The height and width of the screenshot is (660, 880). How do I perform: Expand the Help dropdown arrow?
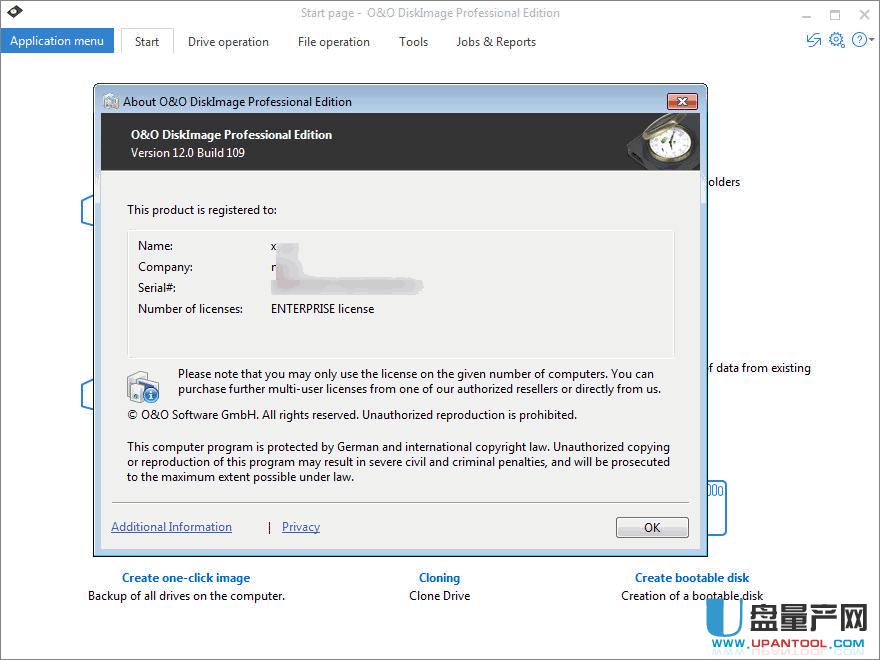click(x=872, y=41)
